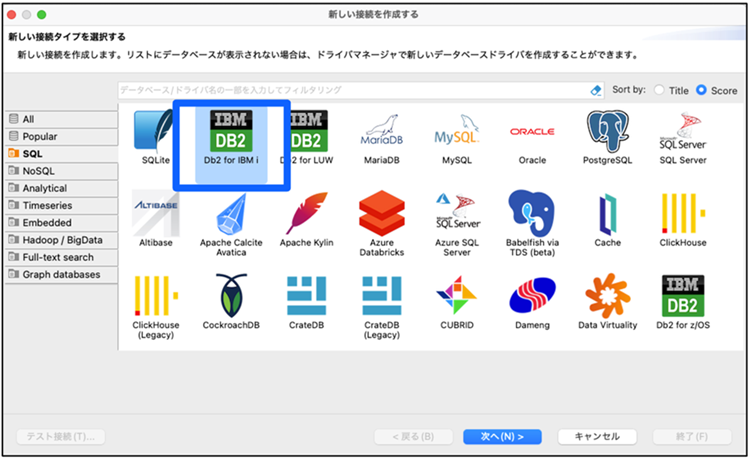Viewport: 750px width, 459px height.
Task: Switch to the NoSQL category
Action: point(40,171)
